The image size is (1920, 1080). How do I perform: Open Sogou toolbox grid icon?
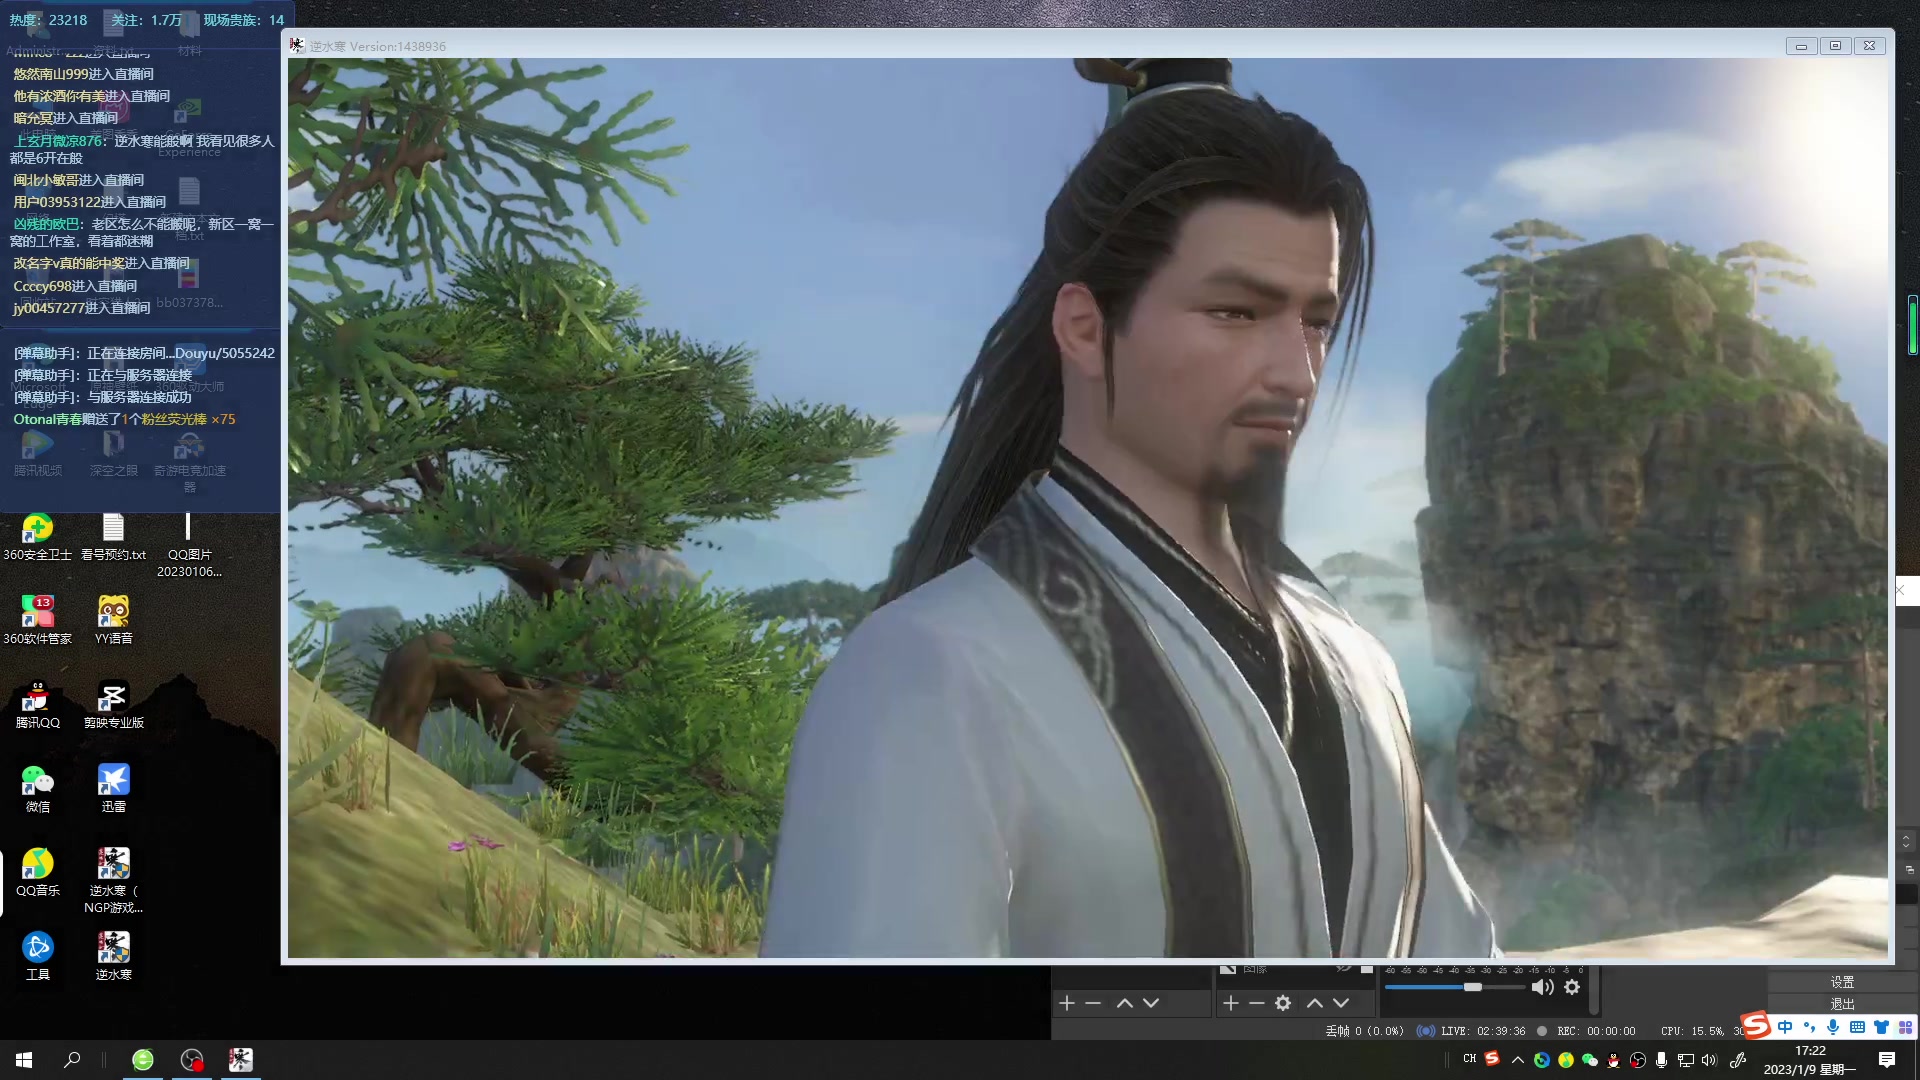pos(1905,1027)
